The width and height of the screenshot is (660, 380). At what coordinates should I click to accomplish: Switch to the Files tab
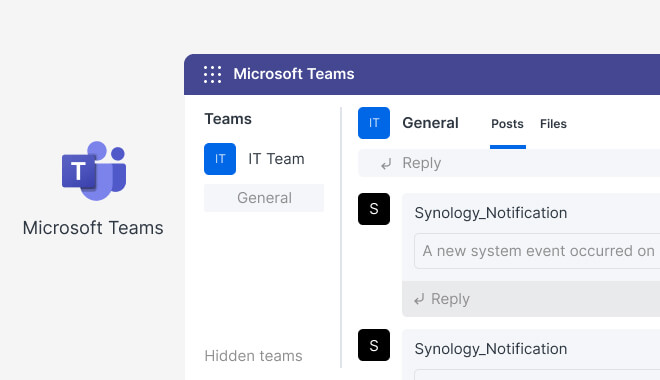[553, 124]
